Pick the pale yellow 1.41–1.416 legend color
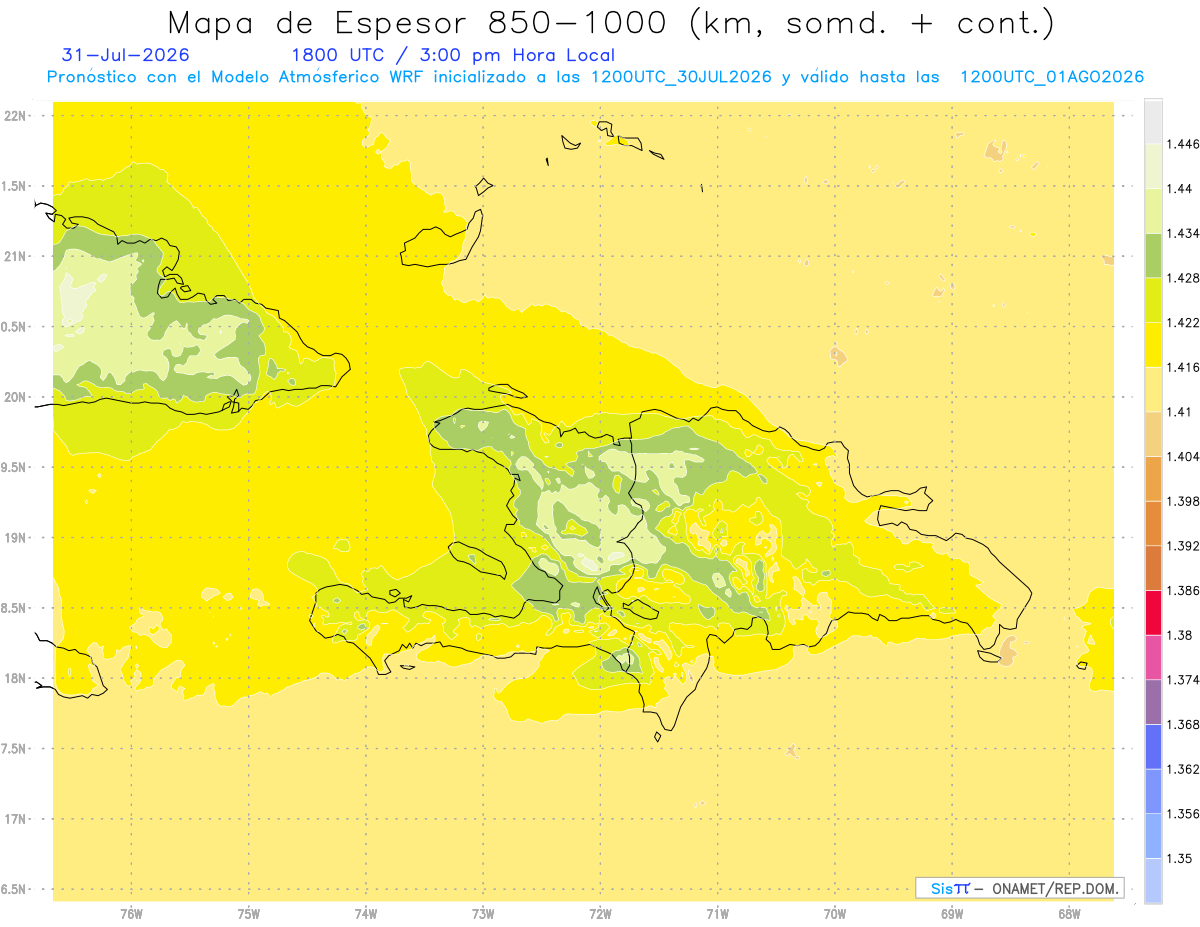The height and width of the screenshot is (927, 1200). click(1153, 389)
